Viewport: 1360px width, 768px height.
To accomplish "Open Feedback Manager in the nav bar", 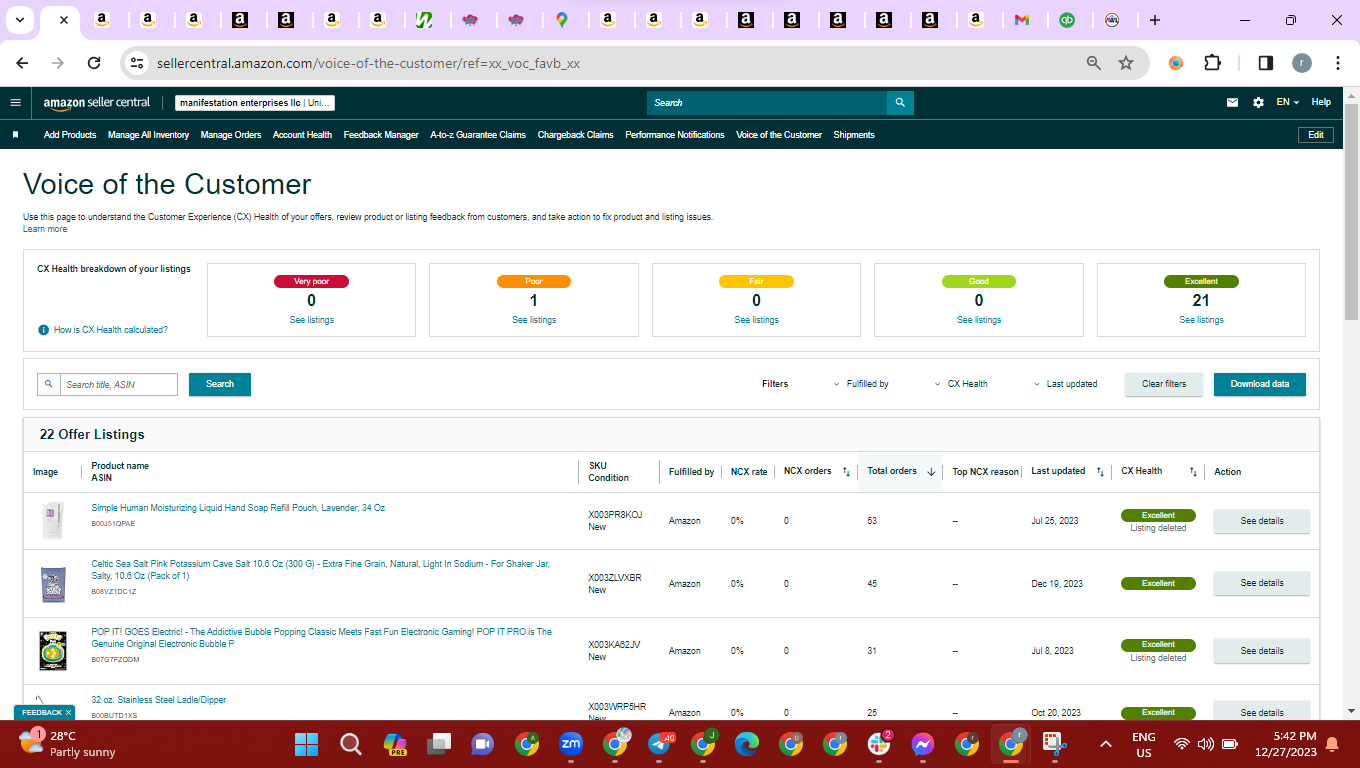I will point(381,135).
